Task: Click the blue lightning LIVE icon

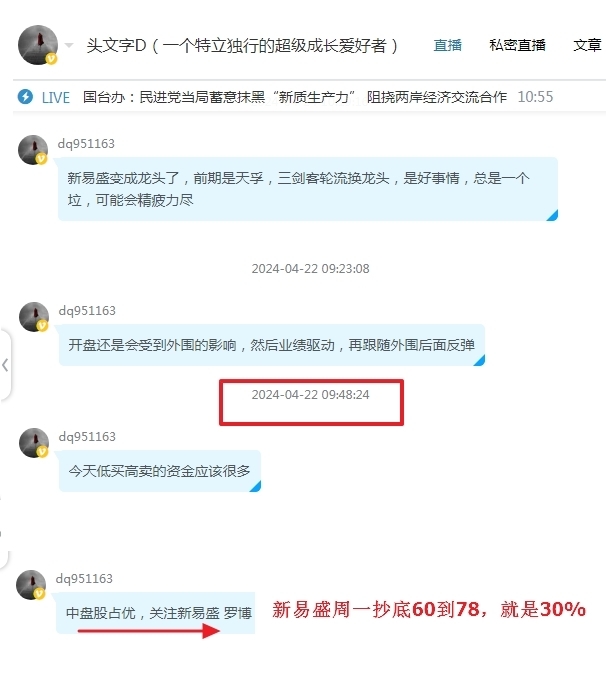Action: click(x=25, y=97)
